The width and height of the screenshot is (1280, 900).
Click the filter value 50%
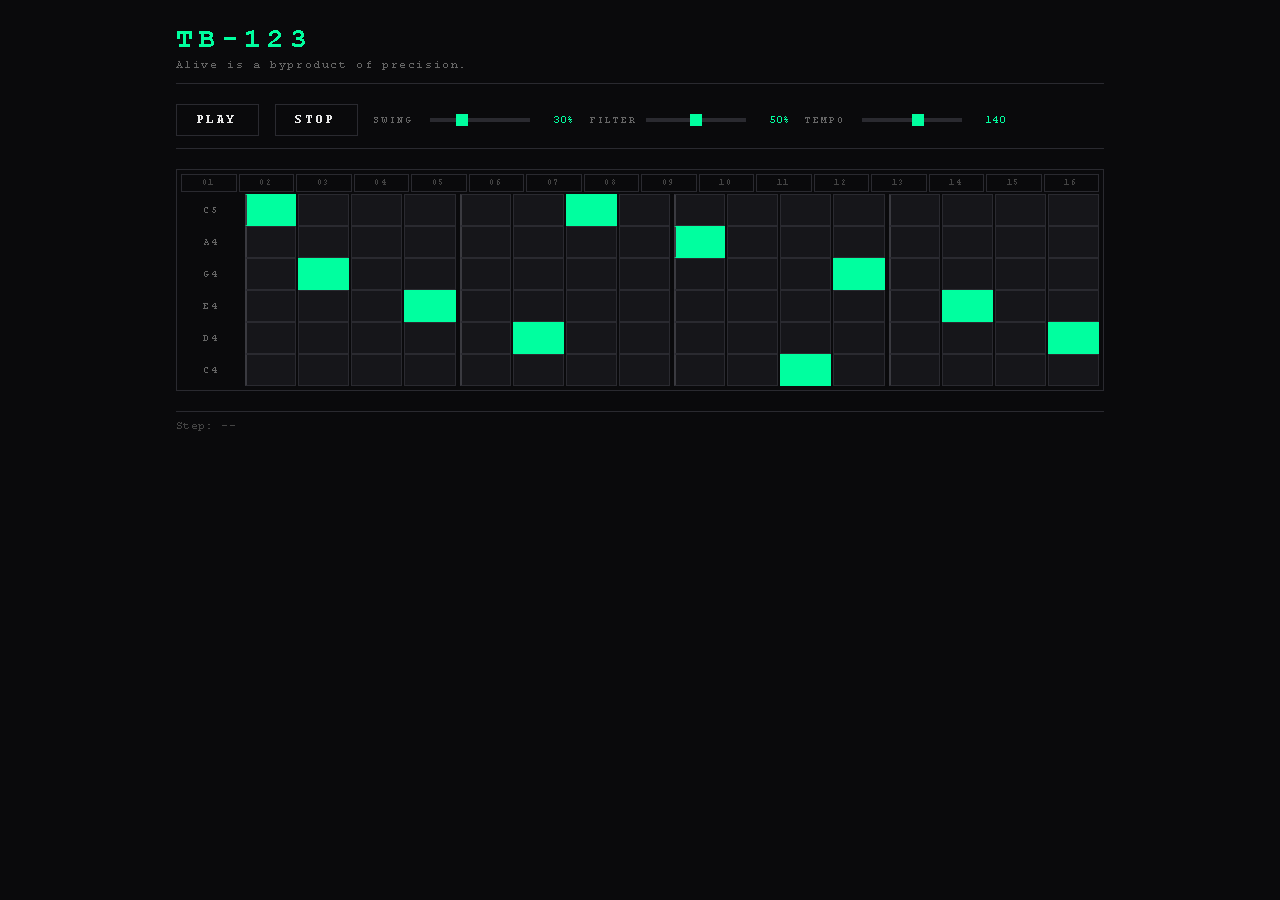(780, 120)
